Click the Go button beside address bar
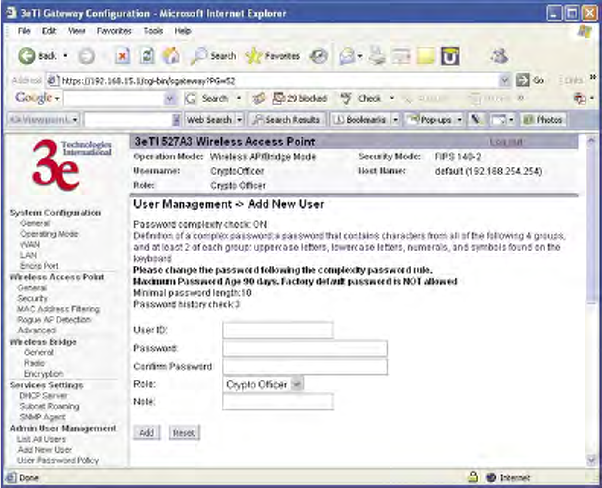 point(530,81)
